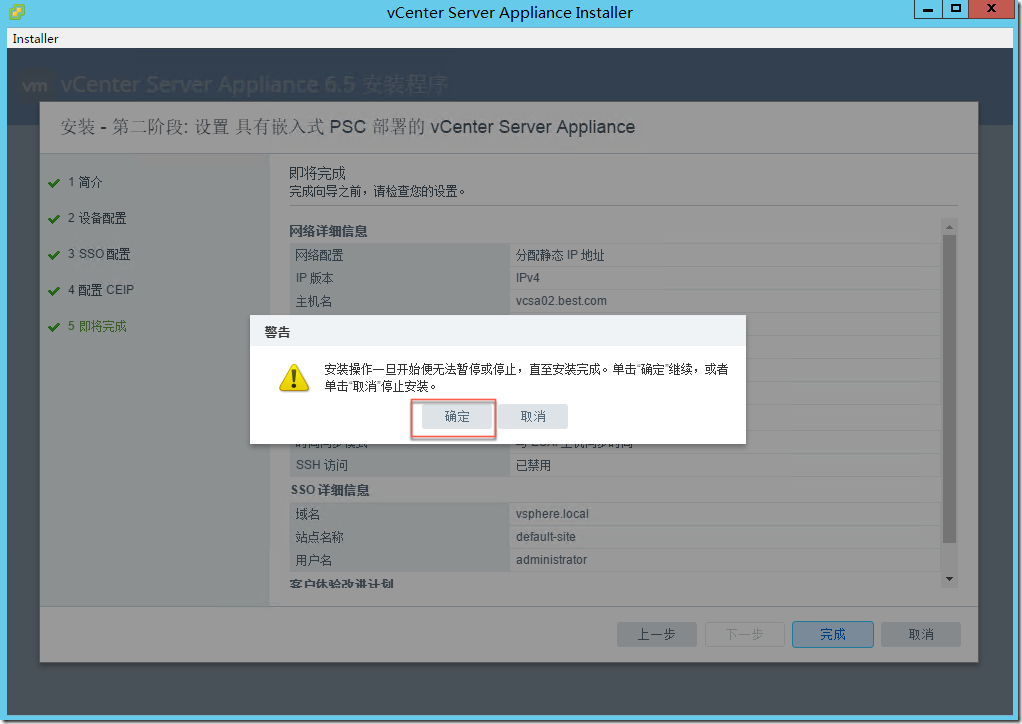
Task: Click the yellow warning triangle icon
Action: click(x=294, y=377)
